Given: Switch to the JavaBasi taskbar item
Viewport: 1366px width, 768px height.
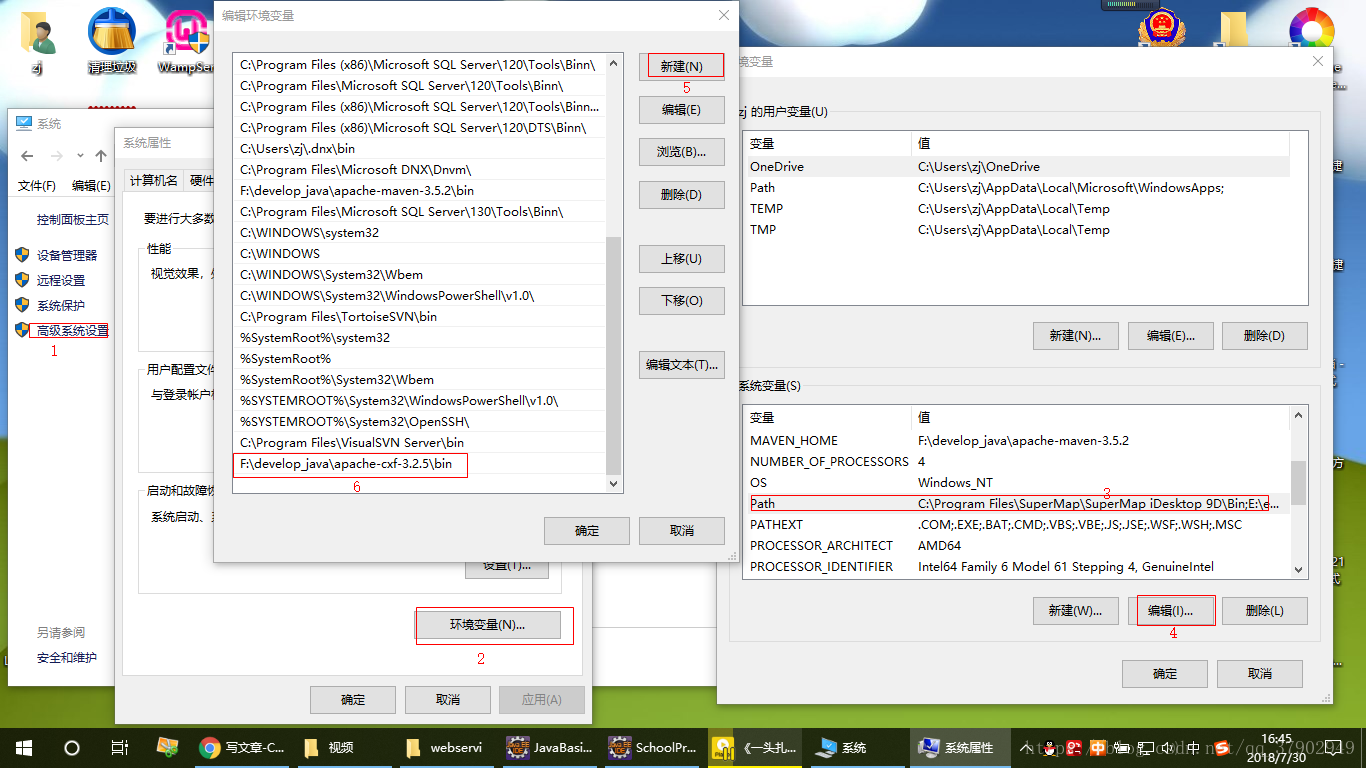Looking at the screenshot, I should (x=549, y=747).
